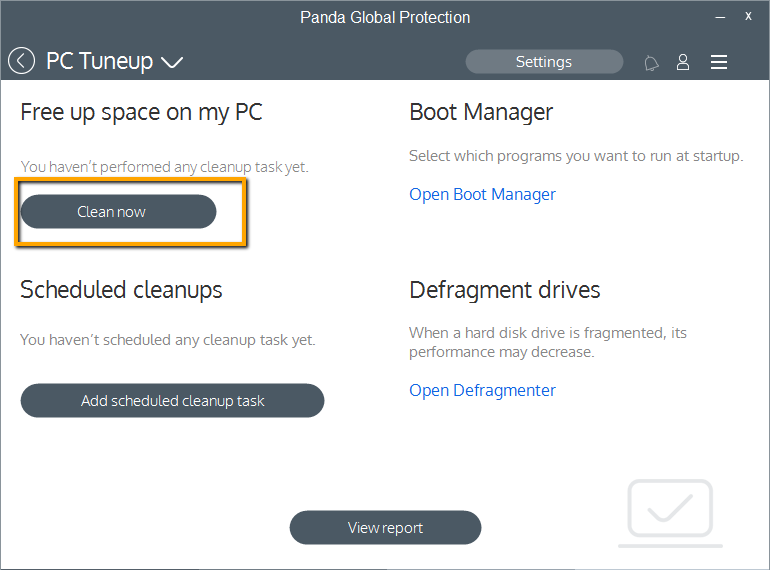Image resolution: width=770 pixels, height=570 pixels.
Task: Click Add scheduled cleanup task button
Action: tap(172, 401)
